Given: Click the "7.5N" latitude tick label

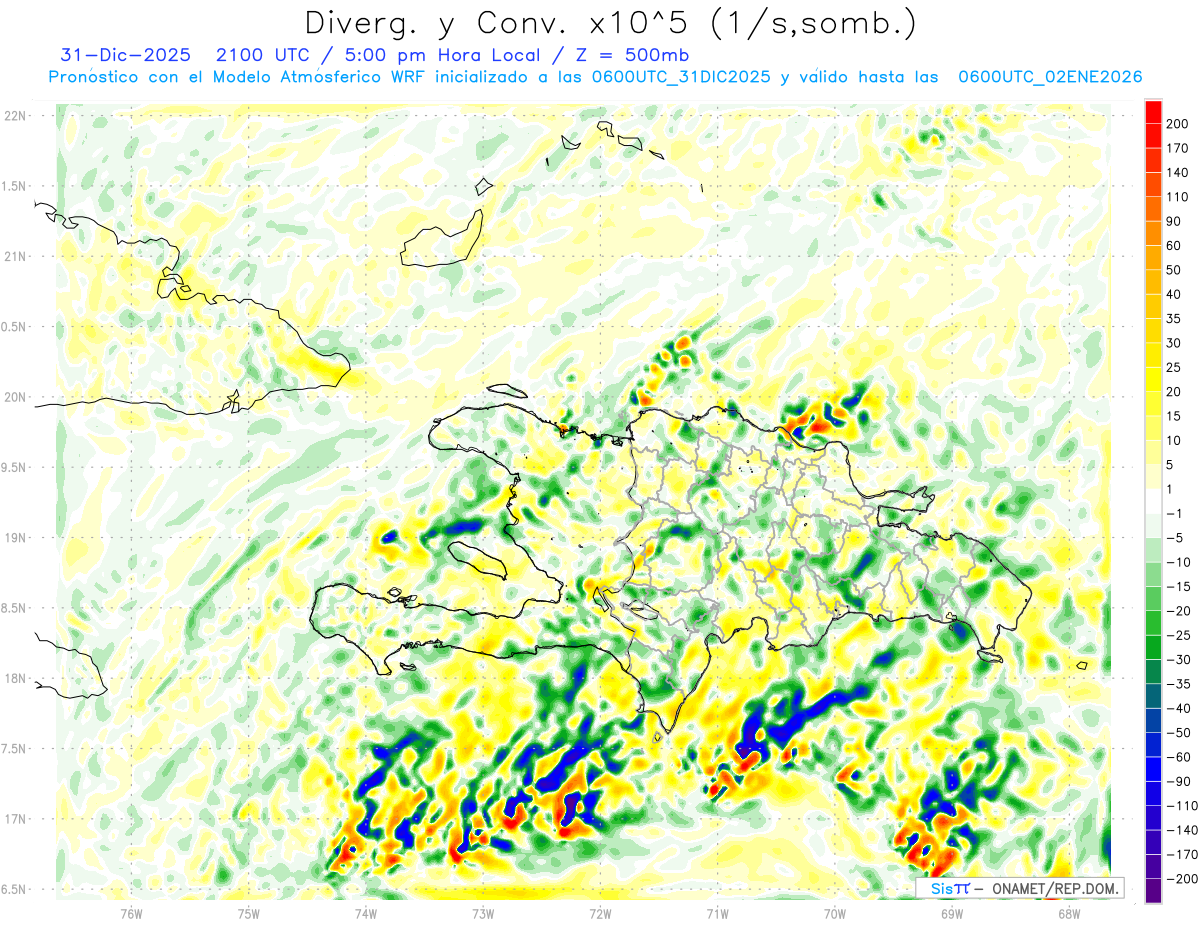Looking at the screenshot, I should (x=15, y=749).
